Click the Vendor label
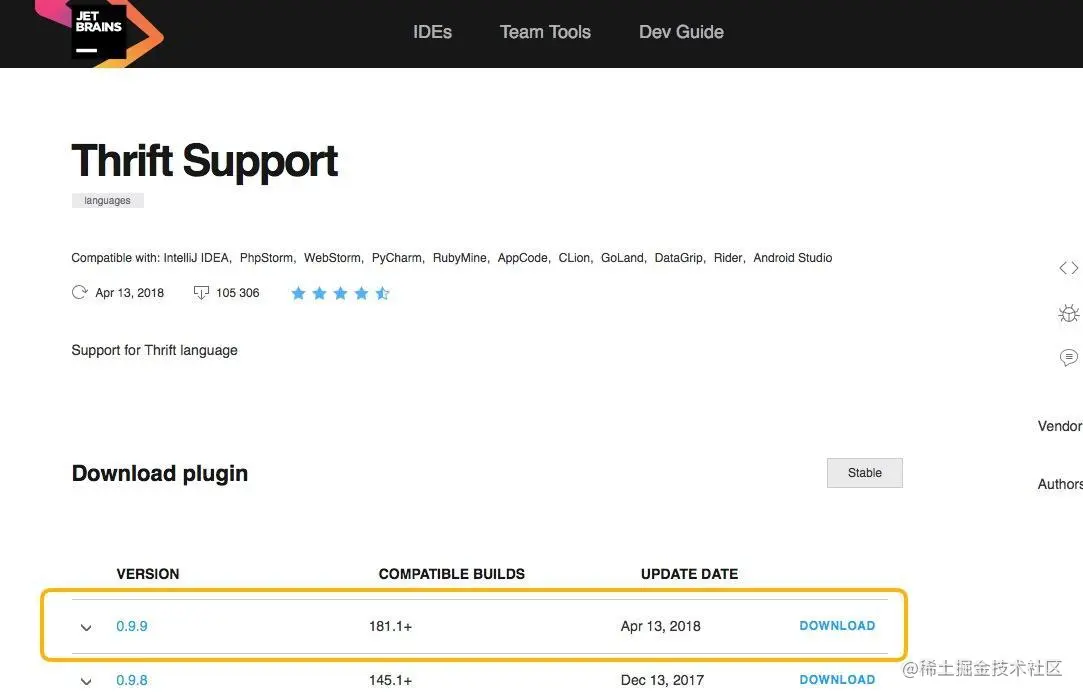This screenshot has height=699, width=1083. [1060, 426]
